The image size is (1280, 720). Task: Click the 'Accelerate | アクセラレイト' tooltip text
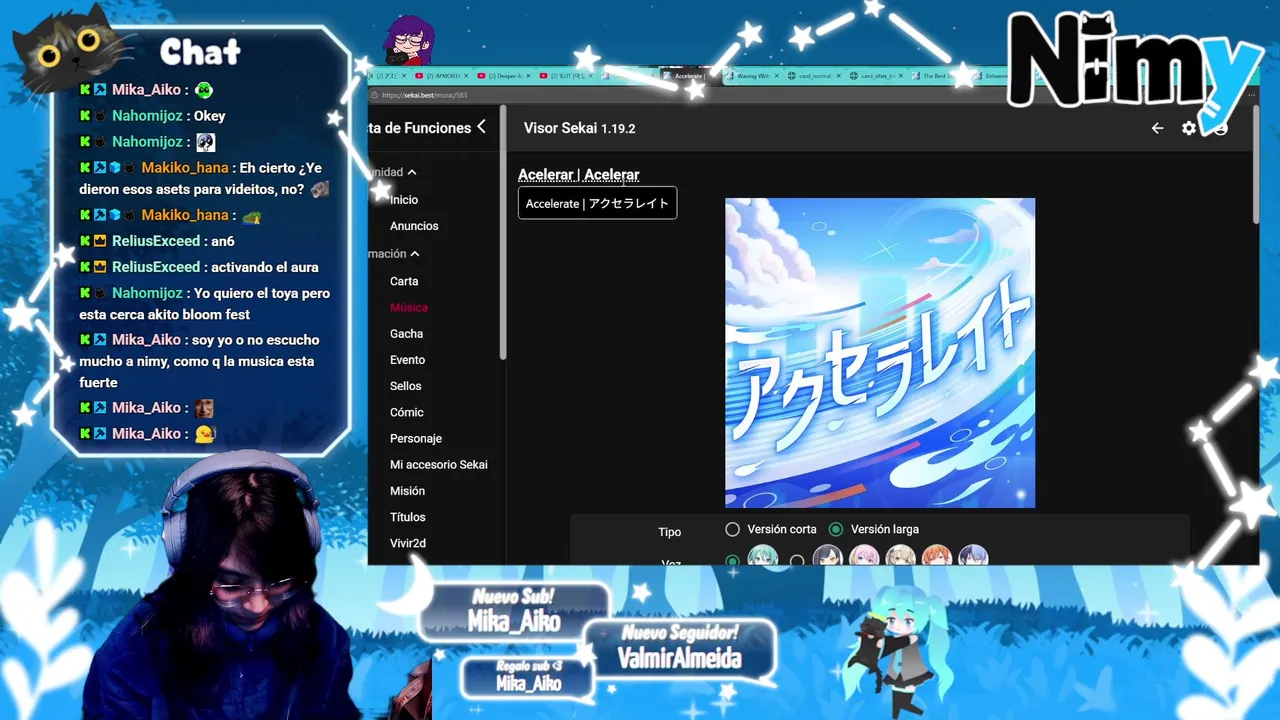(597, 203)
